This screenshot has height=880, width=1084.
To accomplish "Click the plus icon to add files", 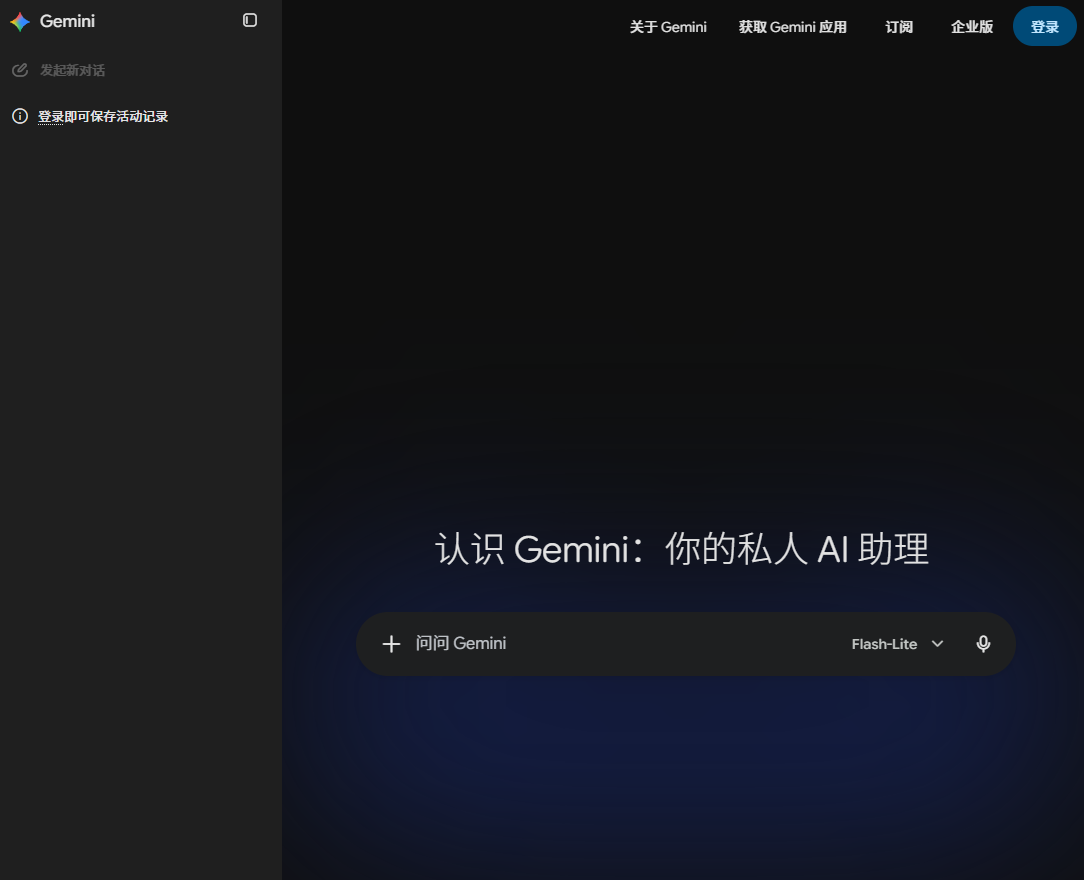I will pos(391,644).
